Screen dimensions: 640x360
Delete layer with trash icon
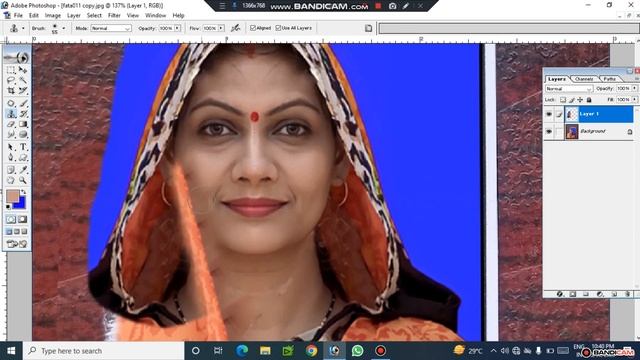coord(628,294)
